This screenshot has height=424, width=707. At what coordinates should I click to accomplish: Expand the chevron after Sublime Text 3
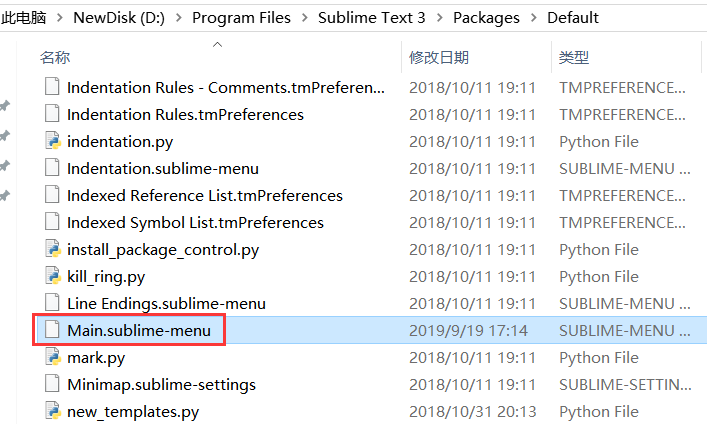coord(439,18)
